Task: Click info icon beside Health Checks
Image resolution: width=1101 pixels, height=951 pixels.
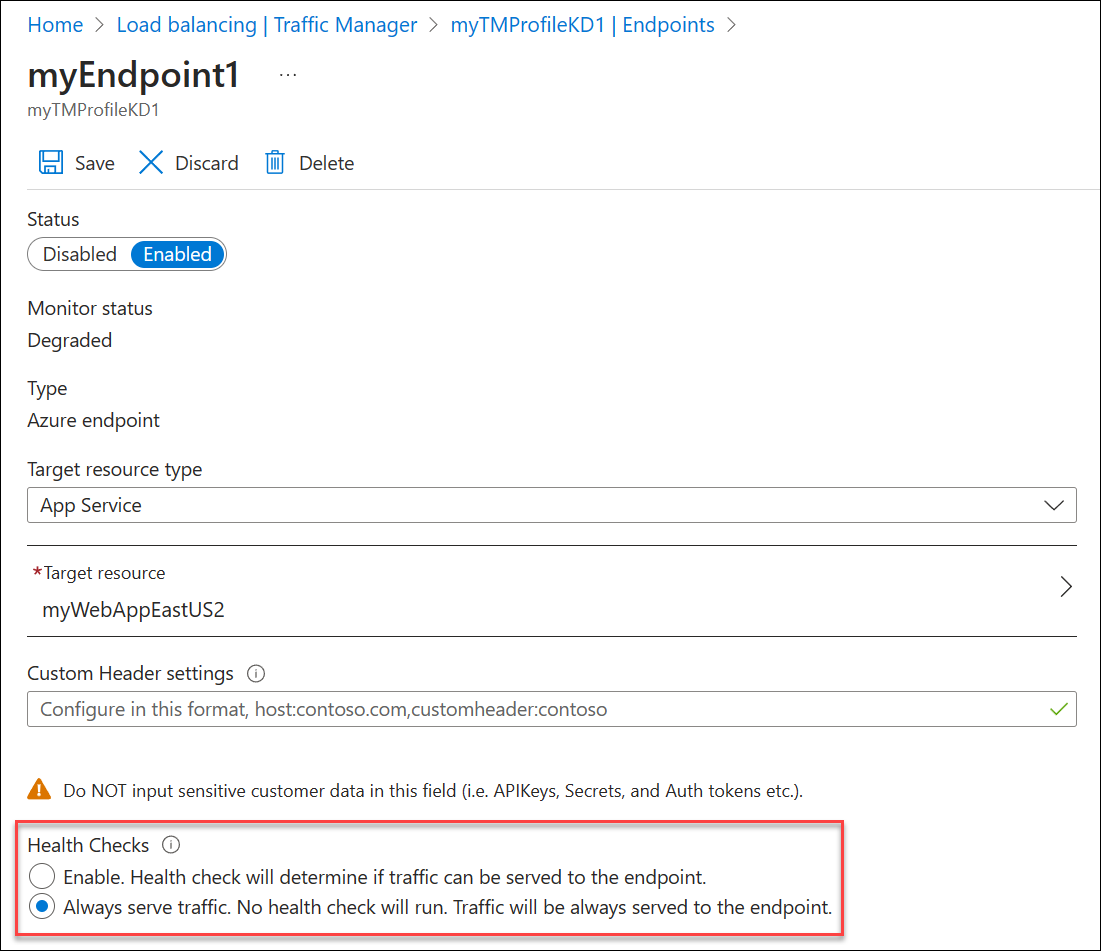Action: [171, 844]
